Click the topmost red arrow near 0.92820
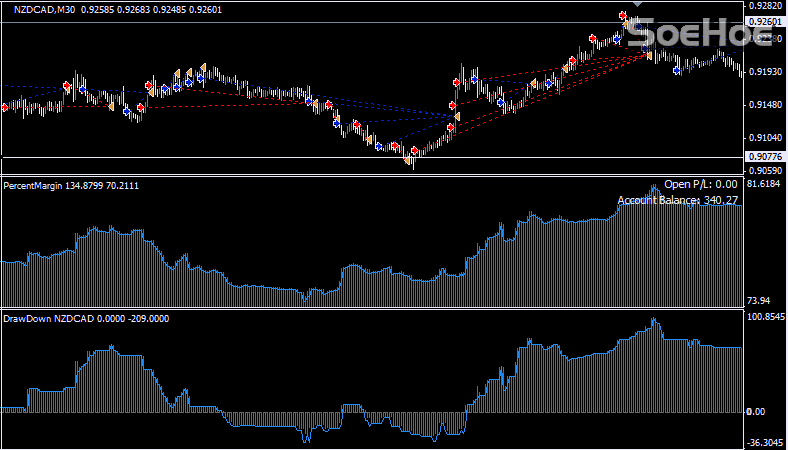This screenshot has width=788, height=450. (623, 16)
